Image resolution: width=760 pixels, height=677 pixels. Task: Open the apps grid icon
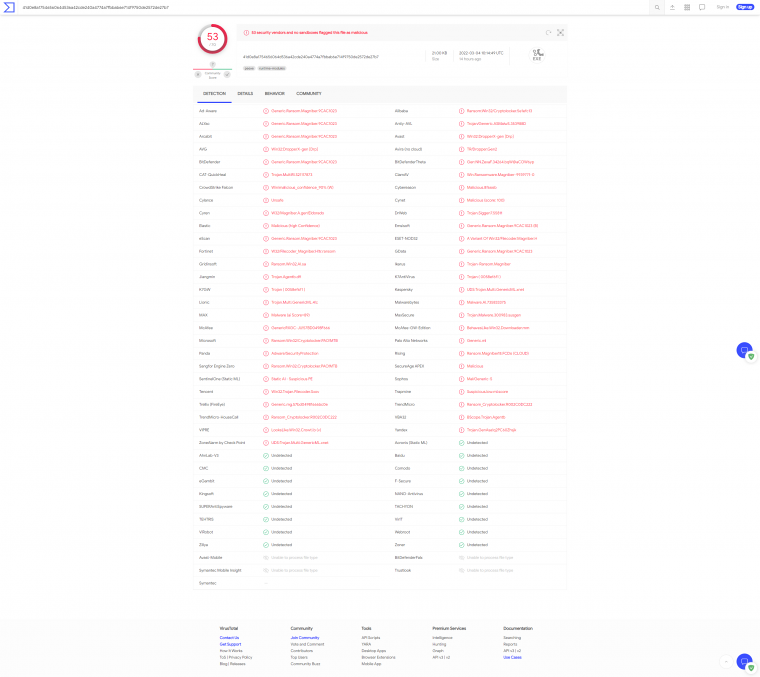click(687, 7)
